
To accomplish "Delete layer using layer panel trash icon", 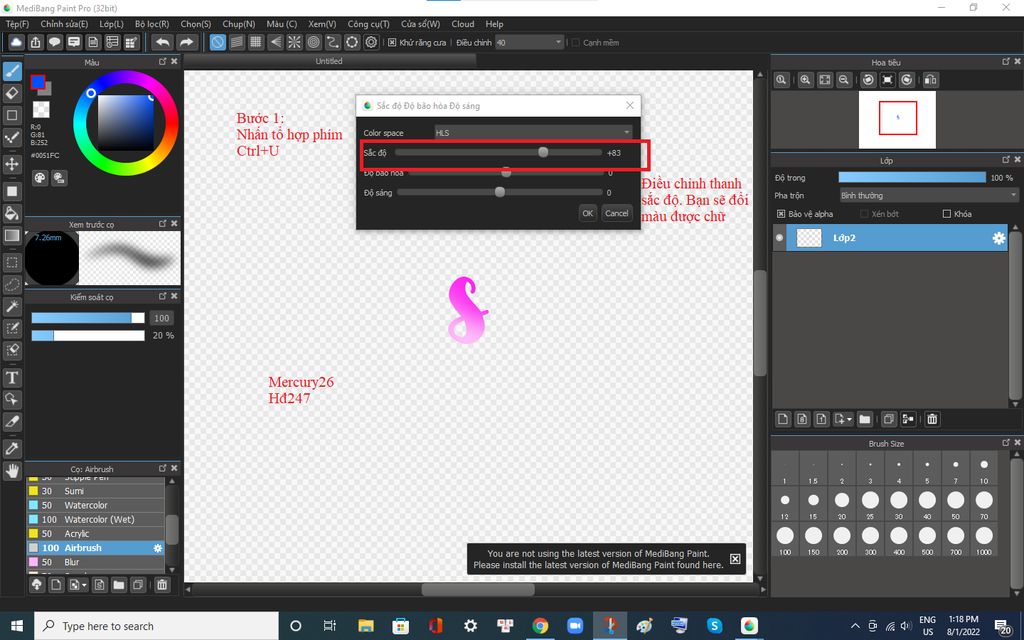I will 932,419.
